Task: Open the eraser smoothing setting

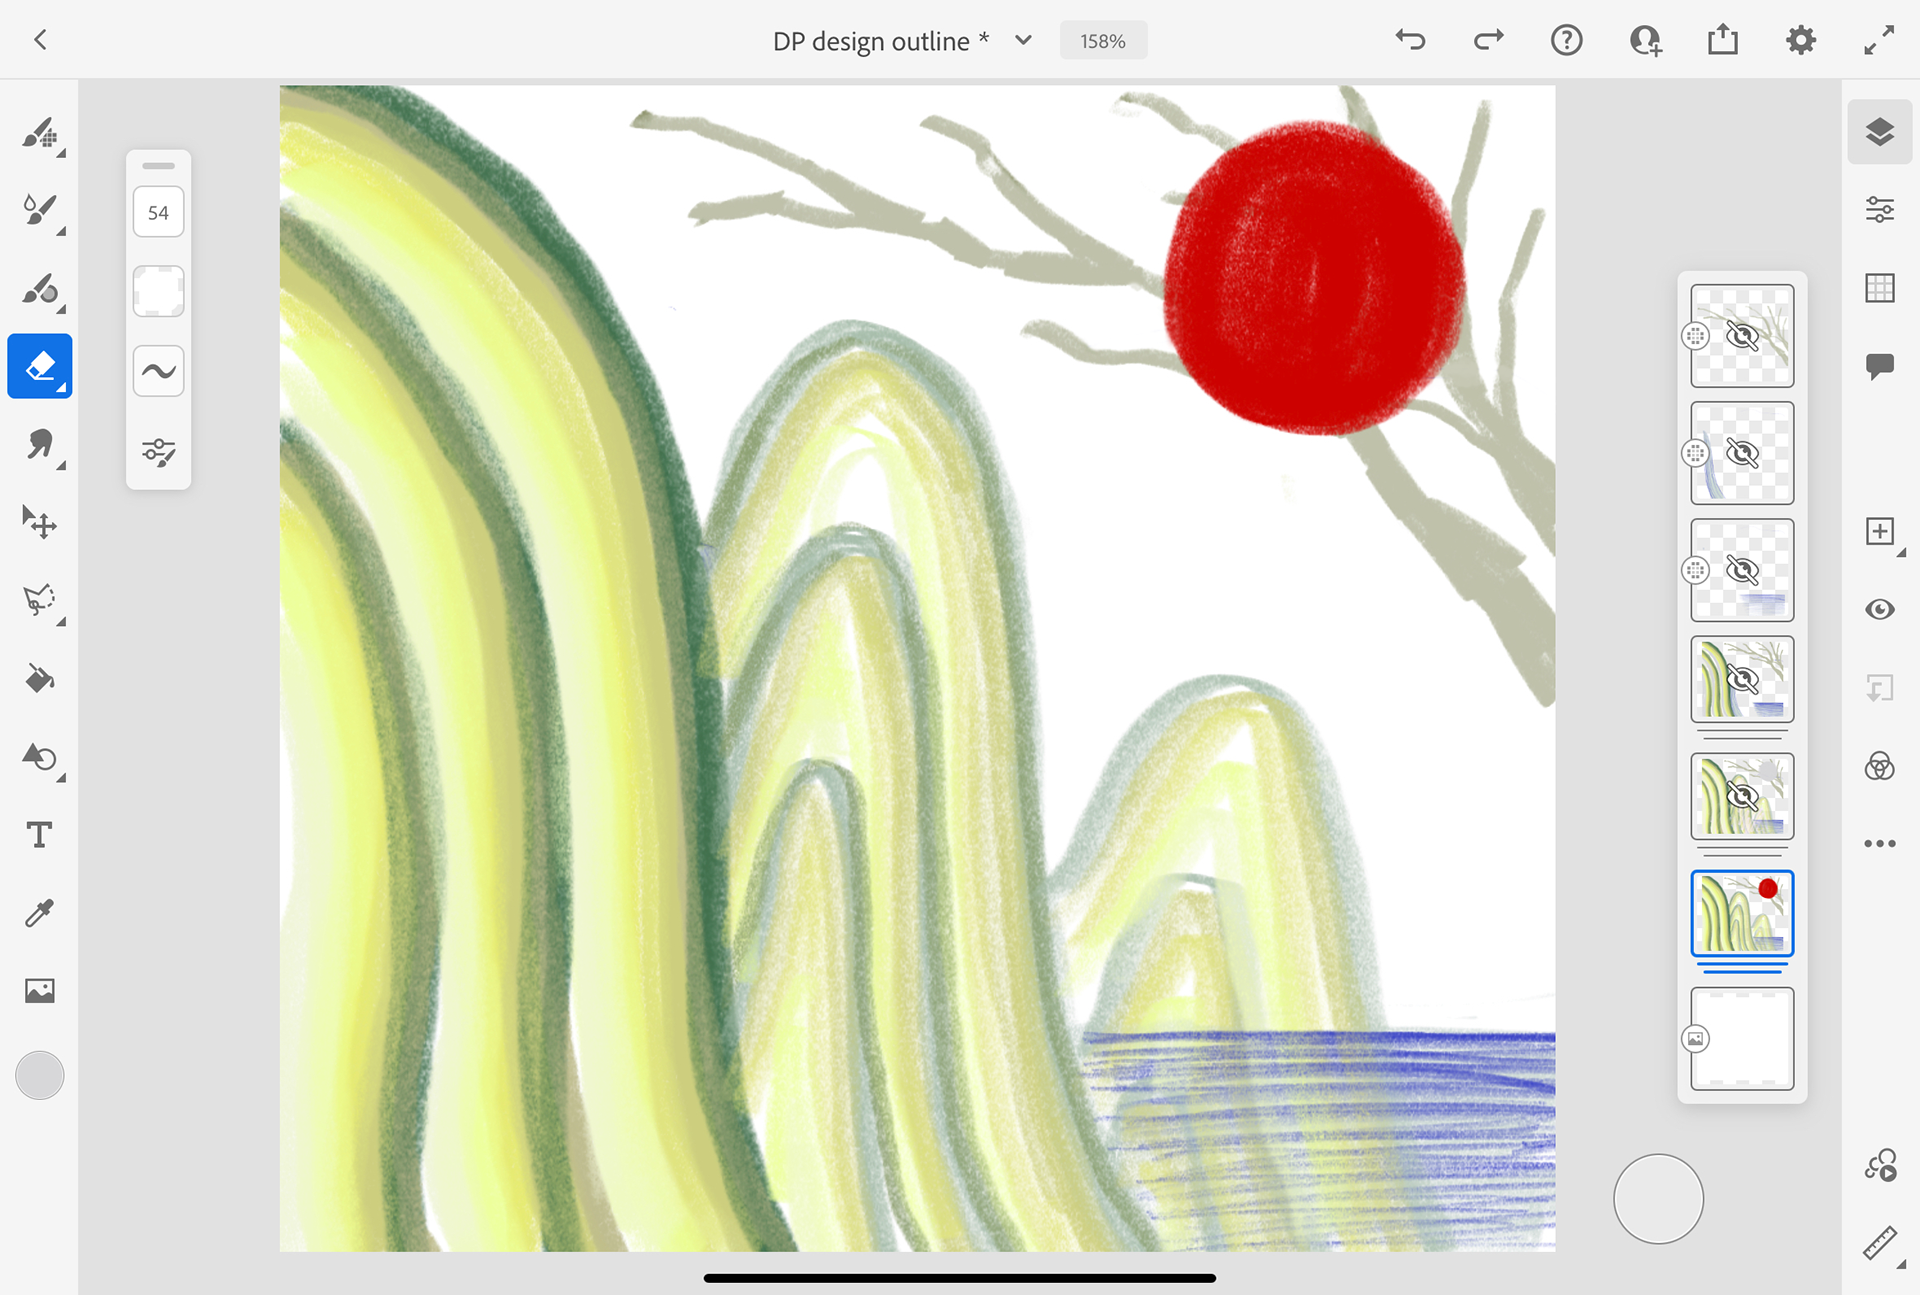Action: click(158, 371)
